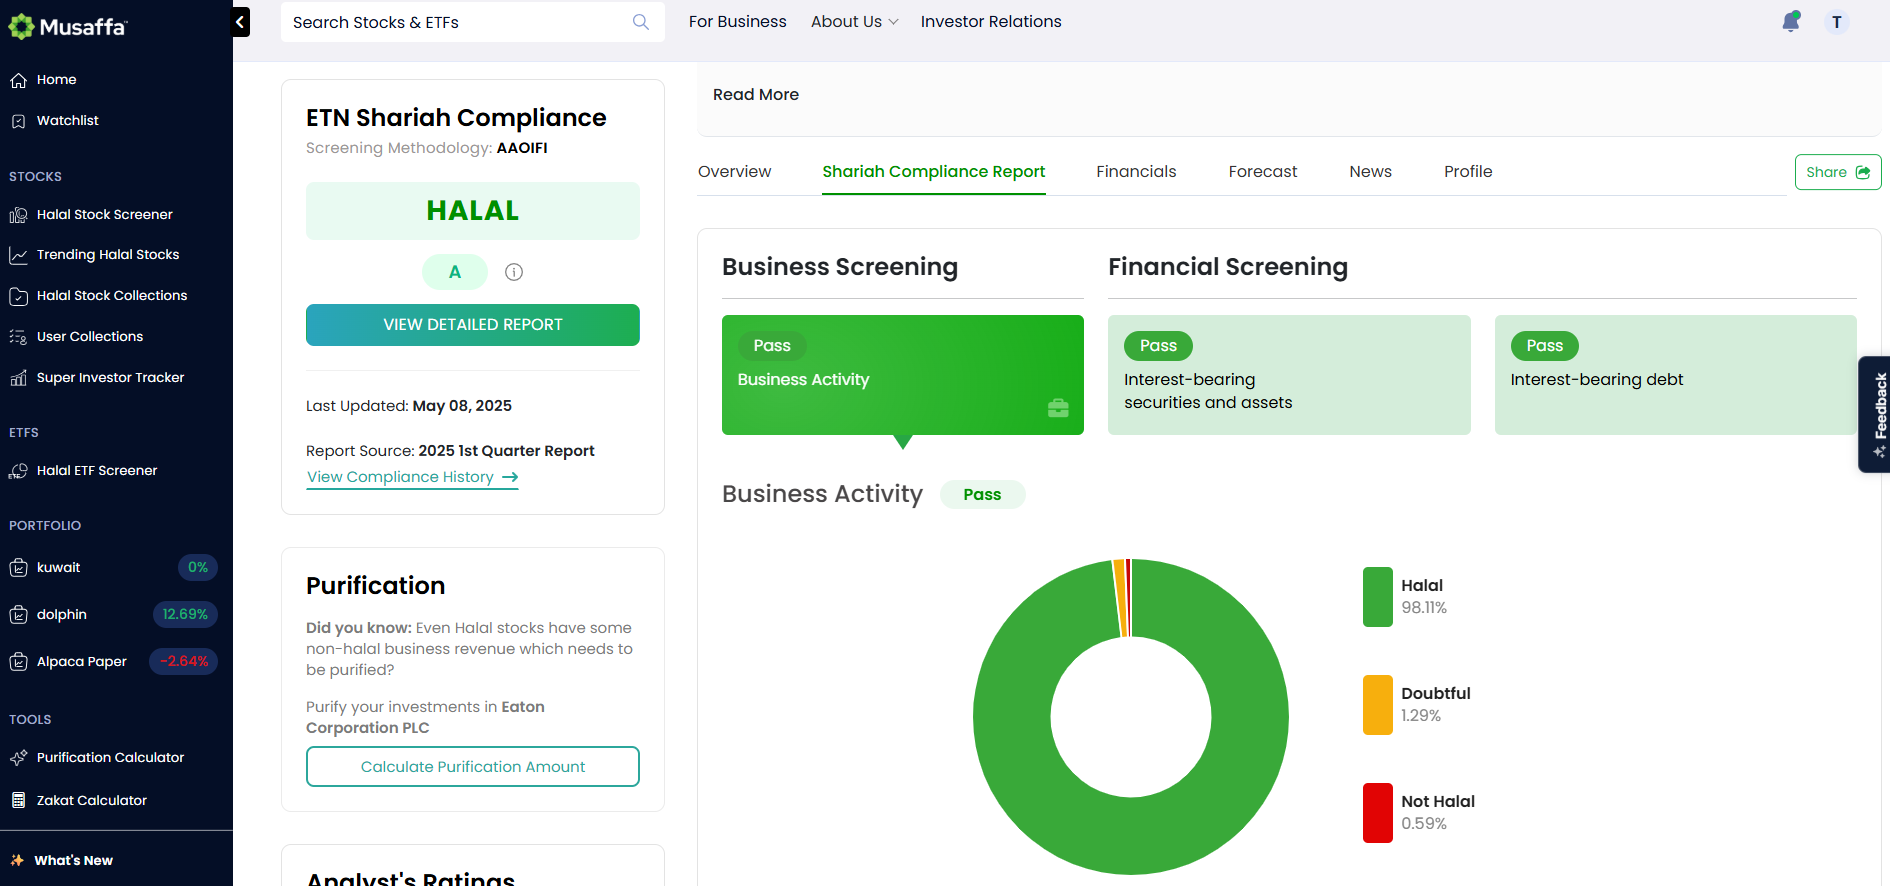Screen dimensions: 1890x886
Task: Click the Doubtful 1.29% legend value
Action: coord(1421,716)
